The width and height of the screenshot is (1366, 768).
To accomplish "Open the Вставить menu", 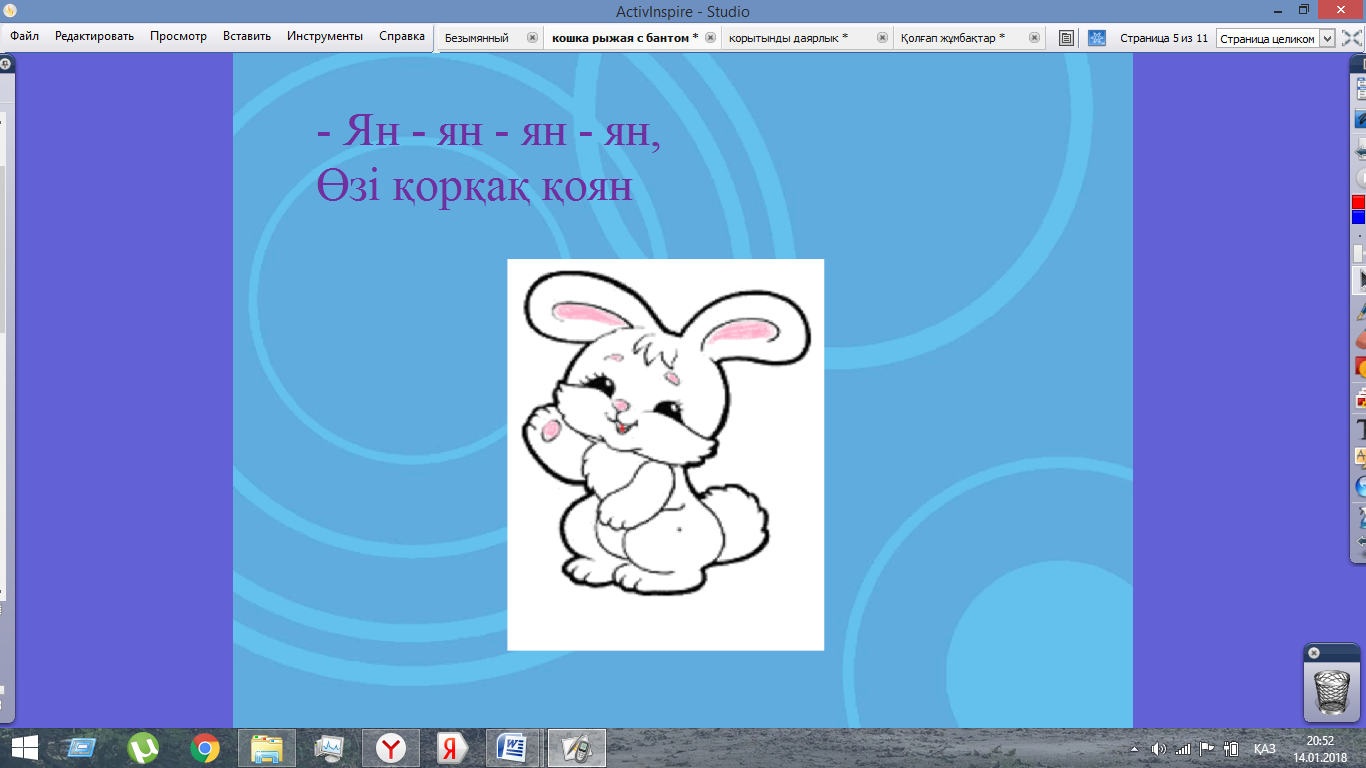I will [247, 36].
